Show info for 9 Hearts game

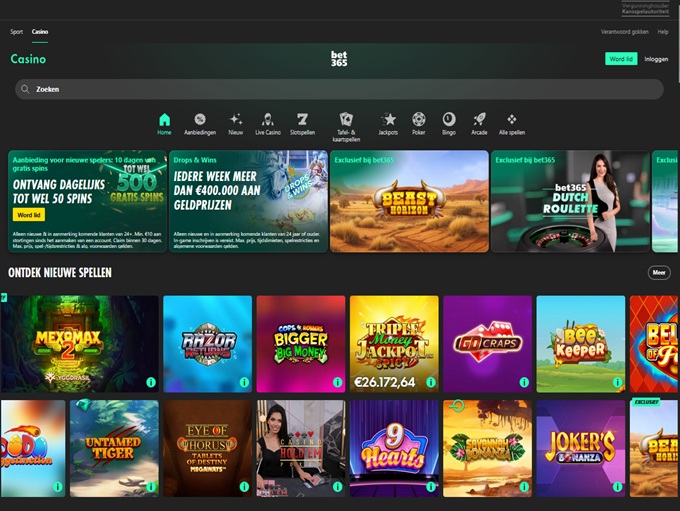(431, 487)
